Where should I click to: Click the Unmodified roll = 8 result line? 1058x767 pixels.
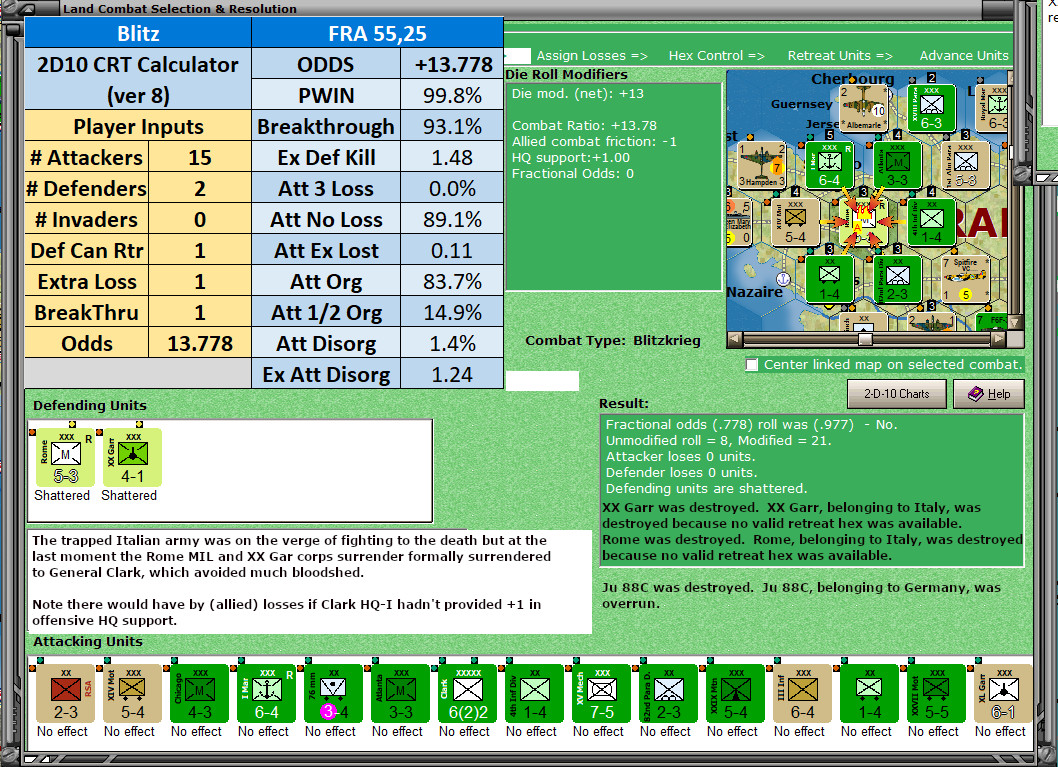pyautogui.click(x=719, y=441)
